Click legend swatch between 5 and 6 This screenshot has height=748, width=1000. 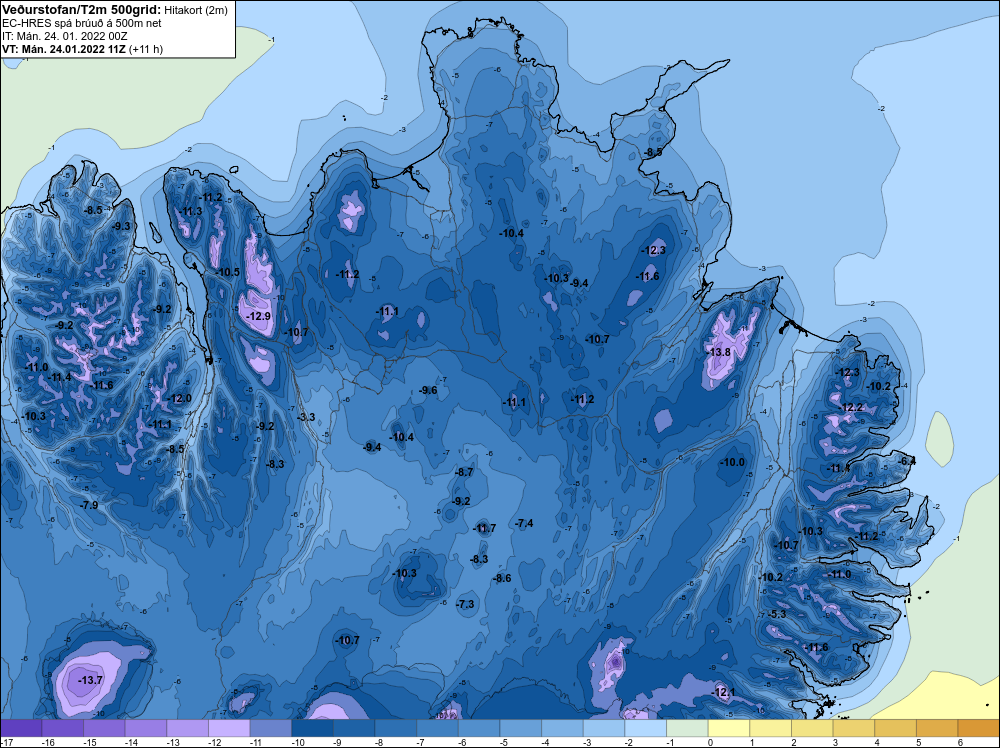pos(938,728)
